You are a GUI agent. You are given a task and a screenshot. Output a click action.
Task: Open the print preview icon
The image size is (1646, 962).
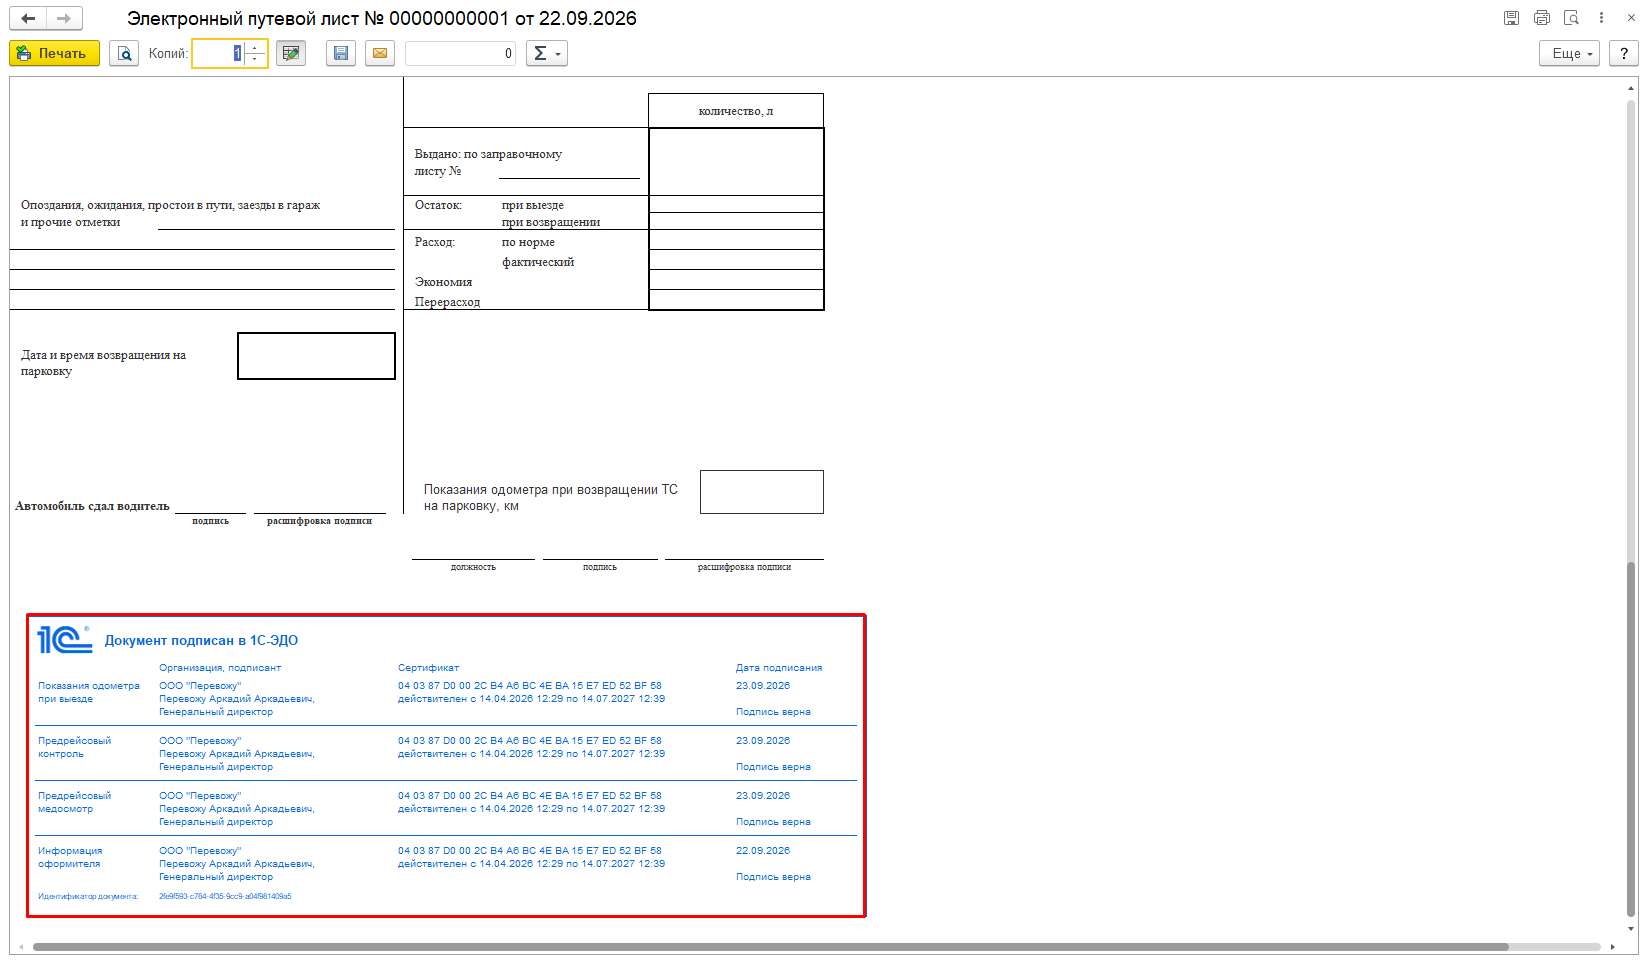click(x=124, y=53)
